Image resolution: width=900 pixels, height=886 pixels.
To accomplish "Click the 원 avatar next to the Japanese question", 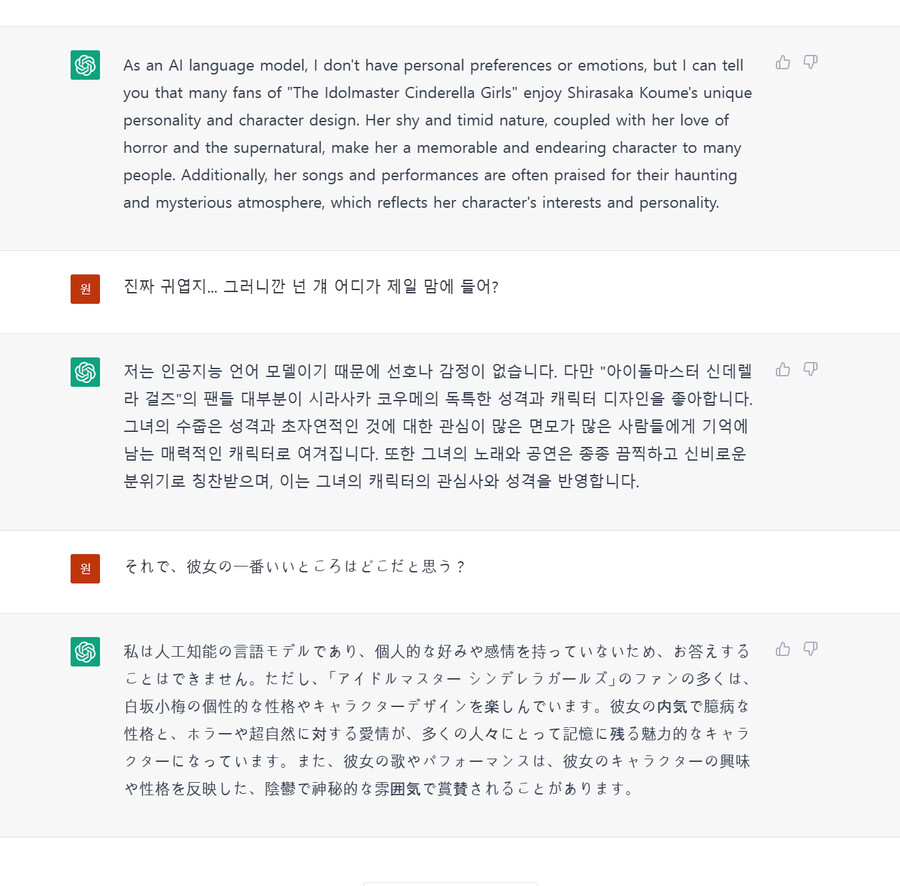I will coord(85,567).
